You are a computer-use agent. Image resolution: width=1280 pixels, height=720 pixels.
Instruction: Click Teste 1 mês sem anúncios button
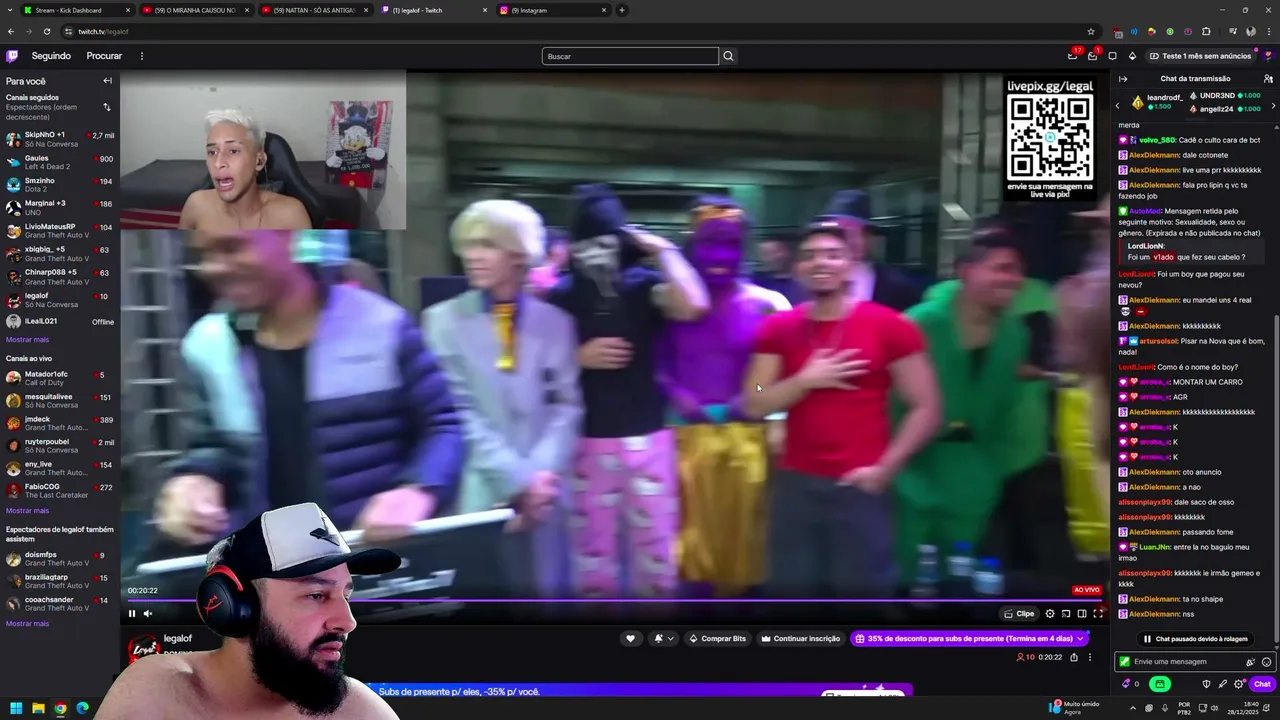[1199, 56]
